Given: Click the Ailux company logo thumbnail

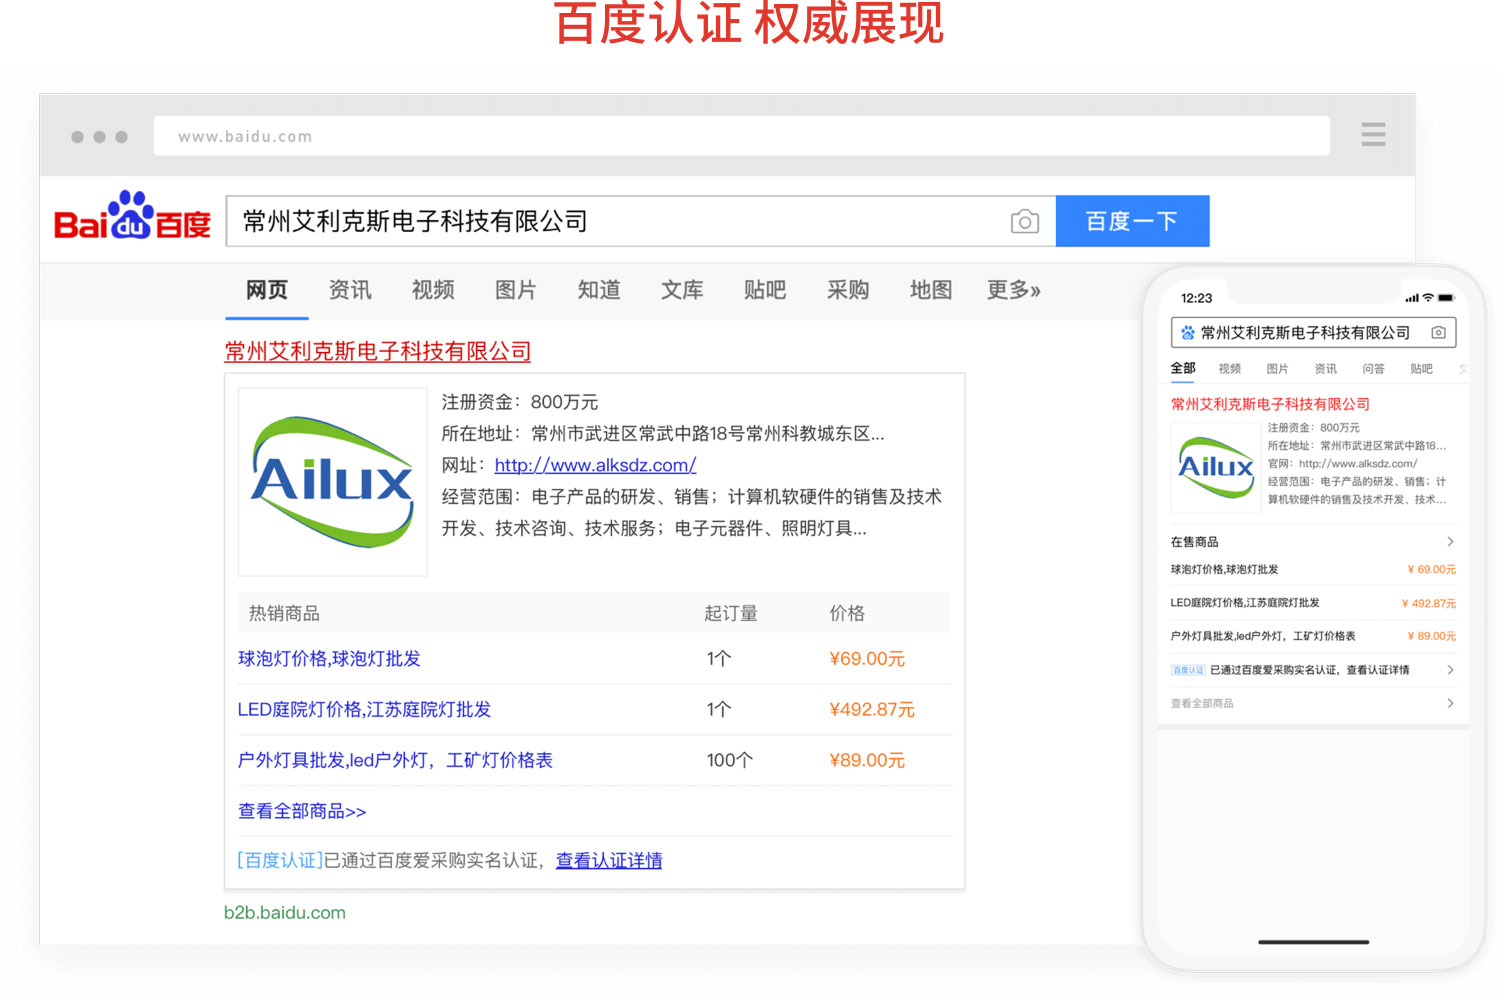Looking at the screenshot, I should point(332,482).
